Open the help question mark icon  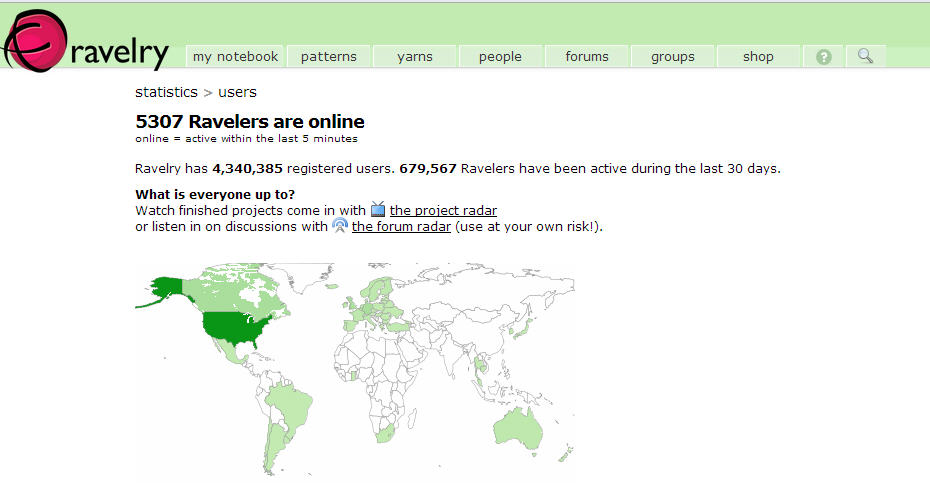824,57
